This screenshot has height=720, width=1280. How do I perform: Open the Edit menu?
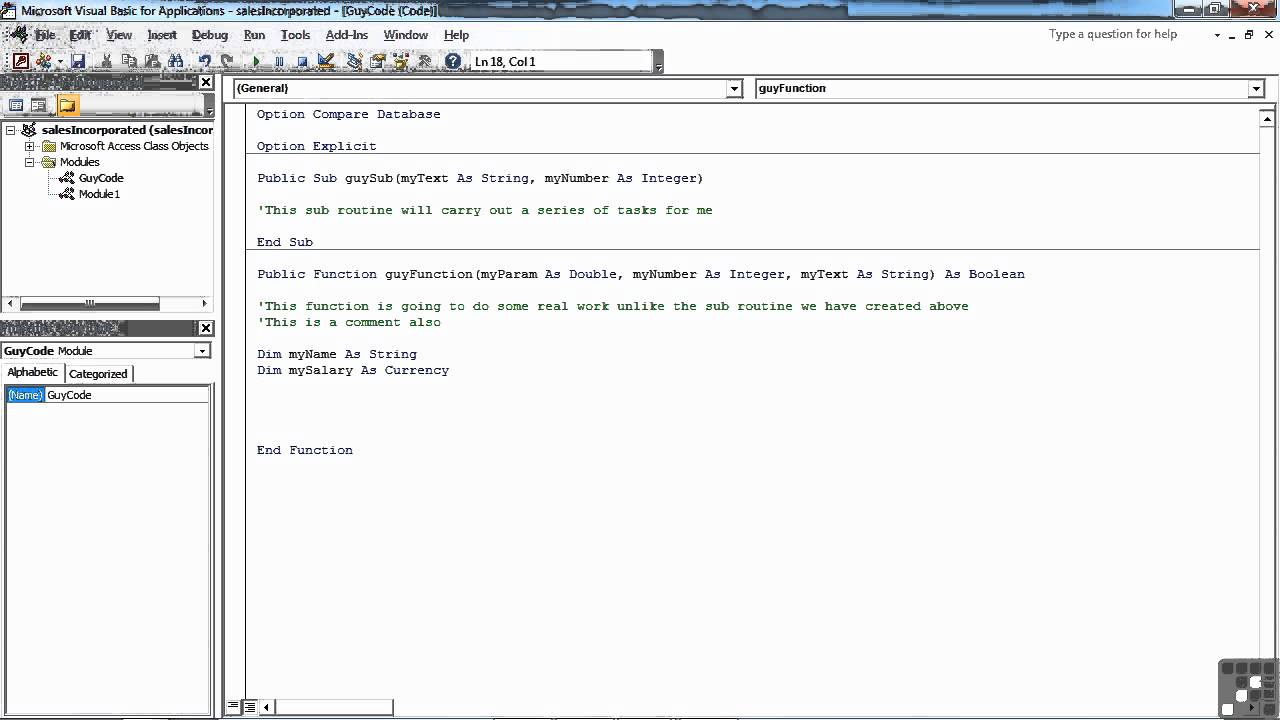[80, 34]
